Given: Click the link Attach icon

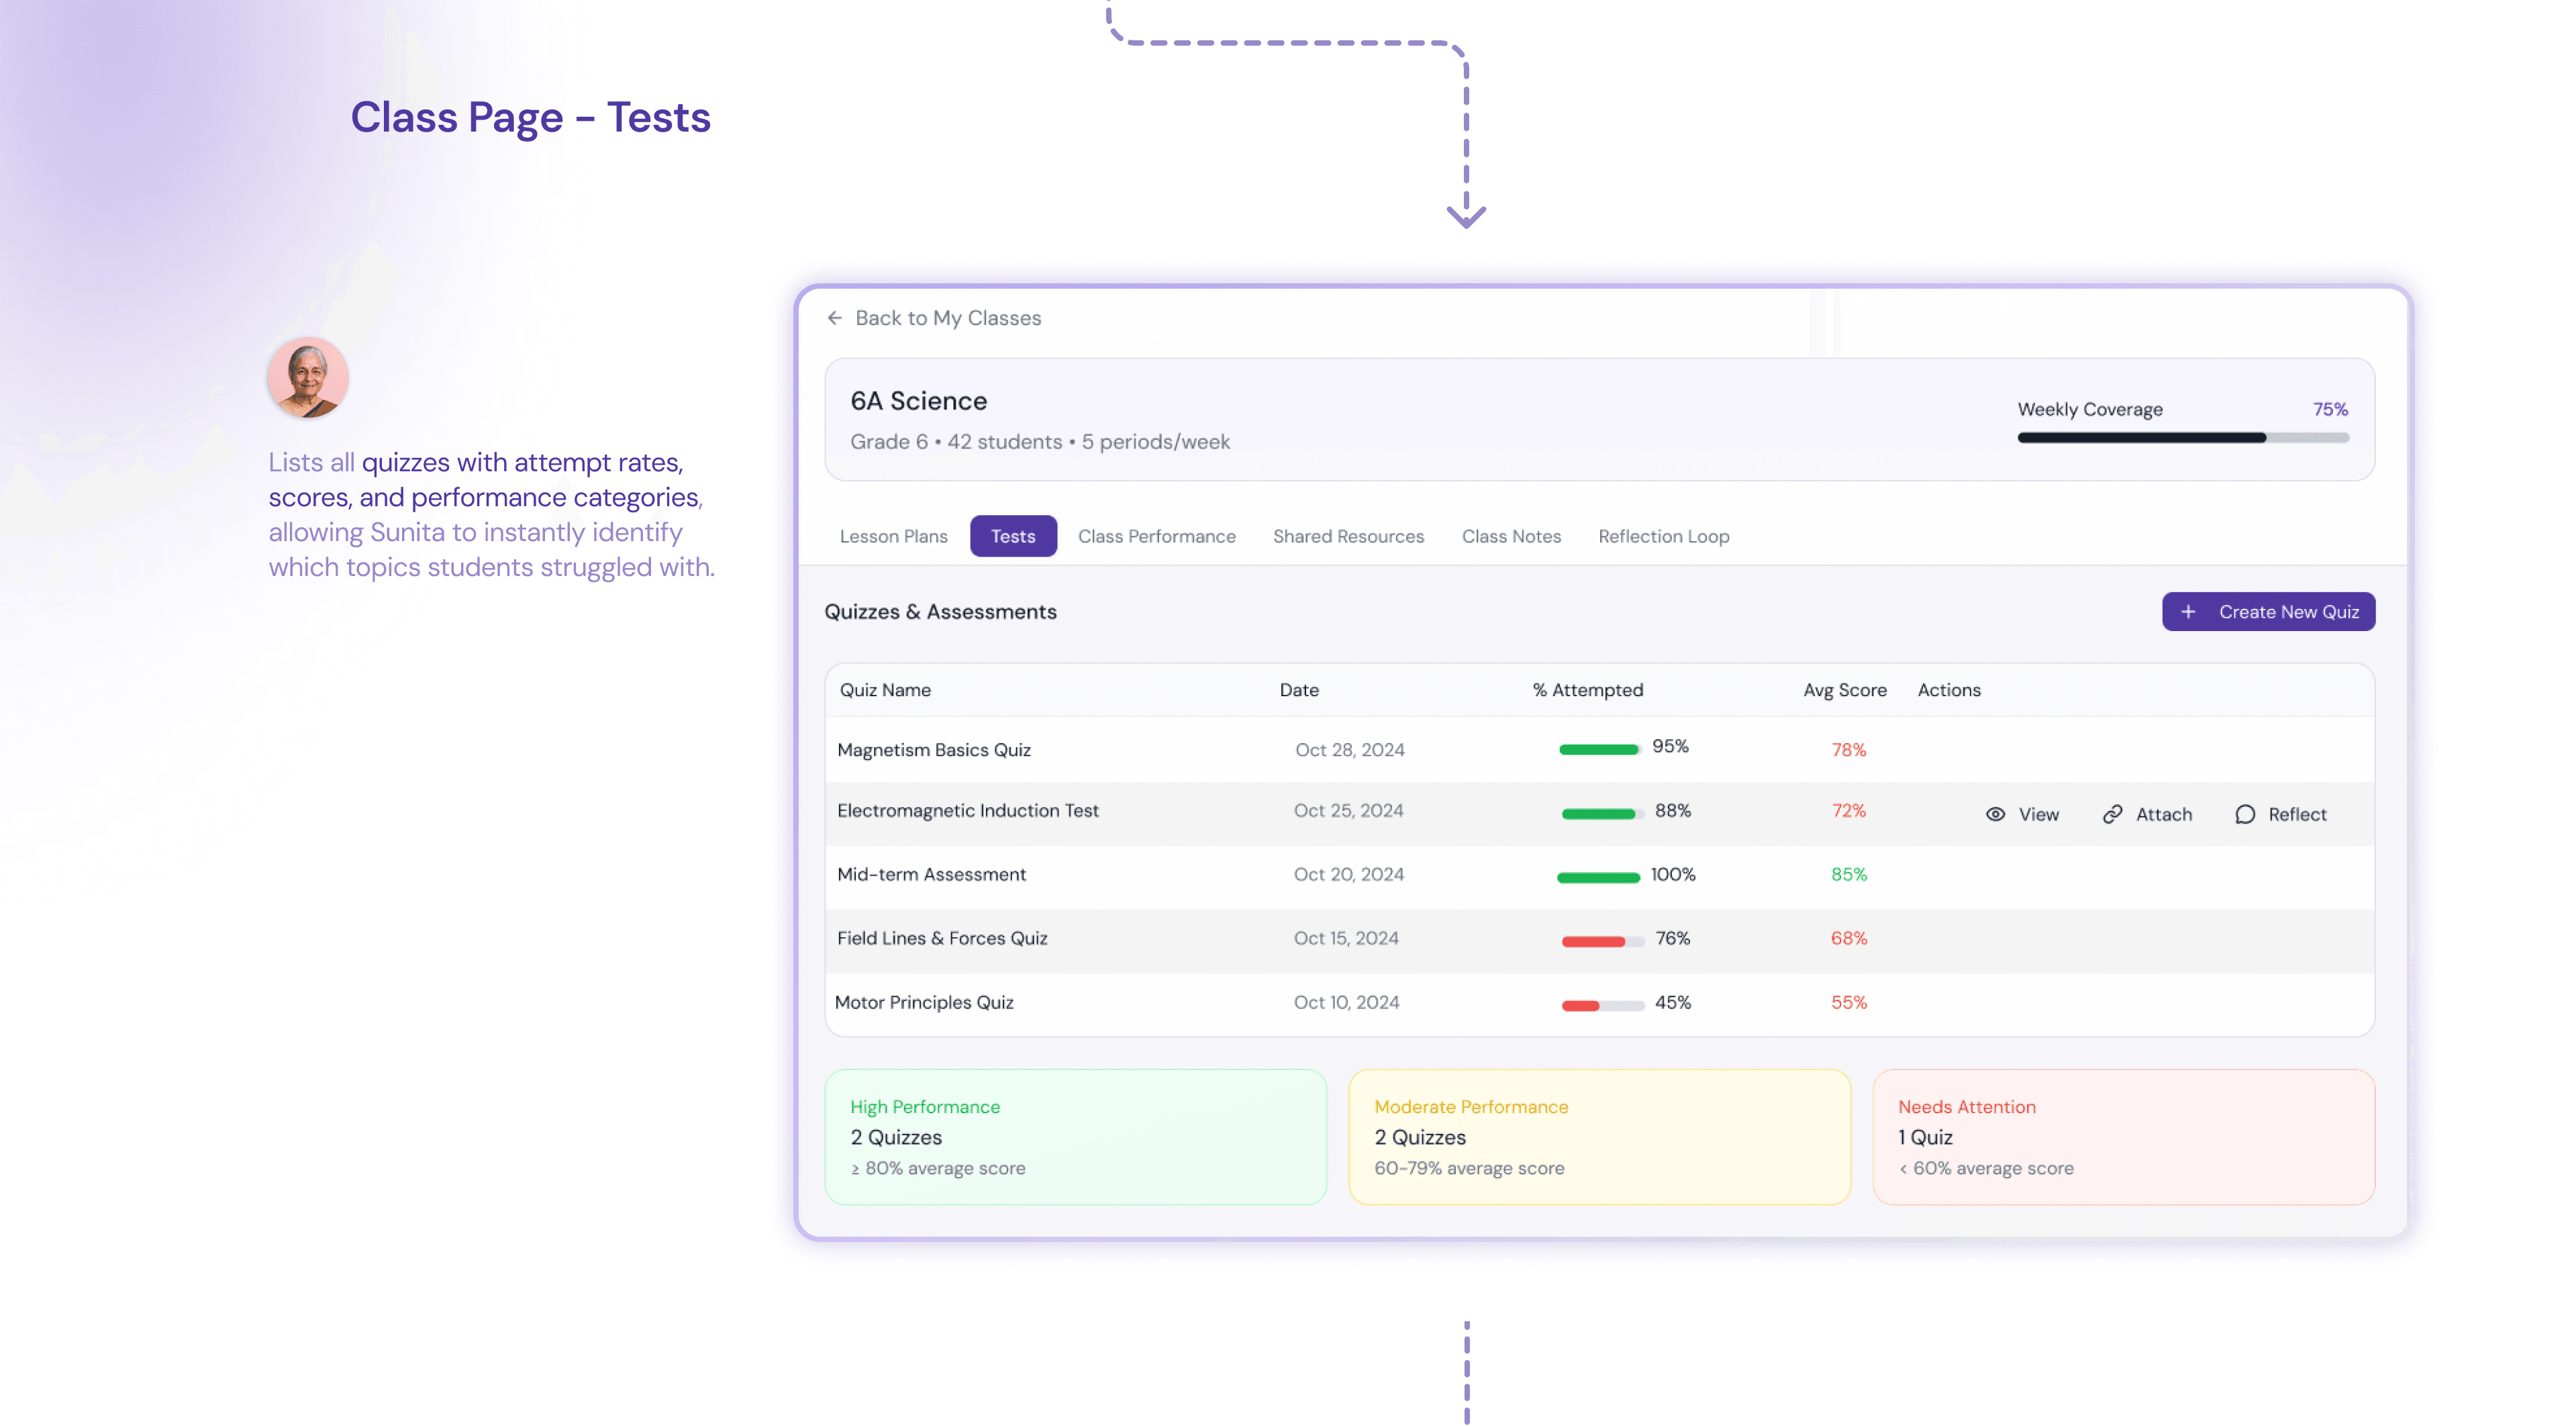Looking at the screenshot, I should click(2112, 814).
